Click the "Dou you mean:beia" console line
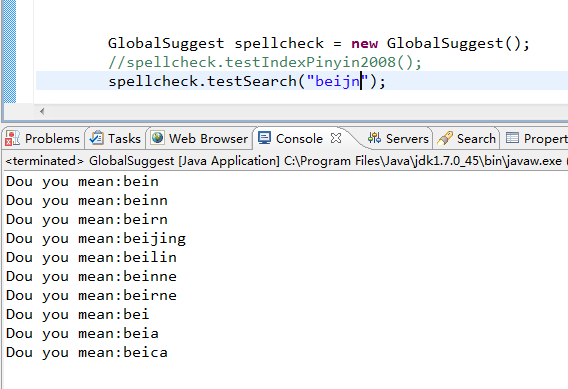Image resolution: width=568 pixels, height=389 pixels. coord(82,334)
